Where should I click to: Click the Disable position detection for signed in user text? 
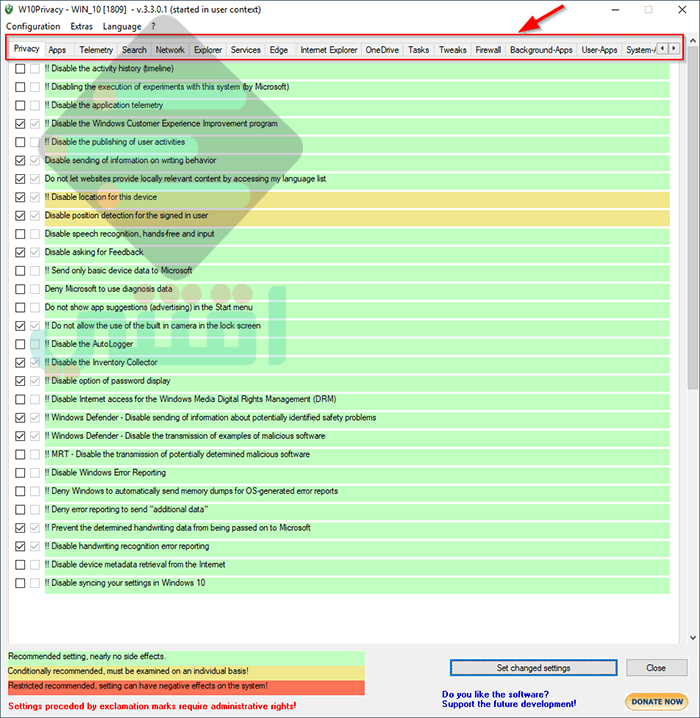[126, 215]
